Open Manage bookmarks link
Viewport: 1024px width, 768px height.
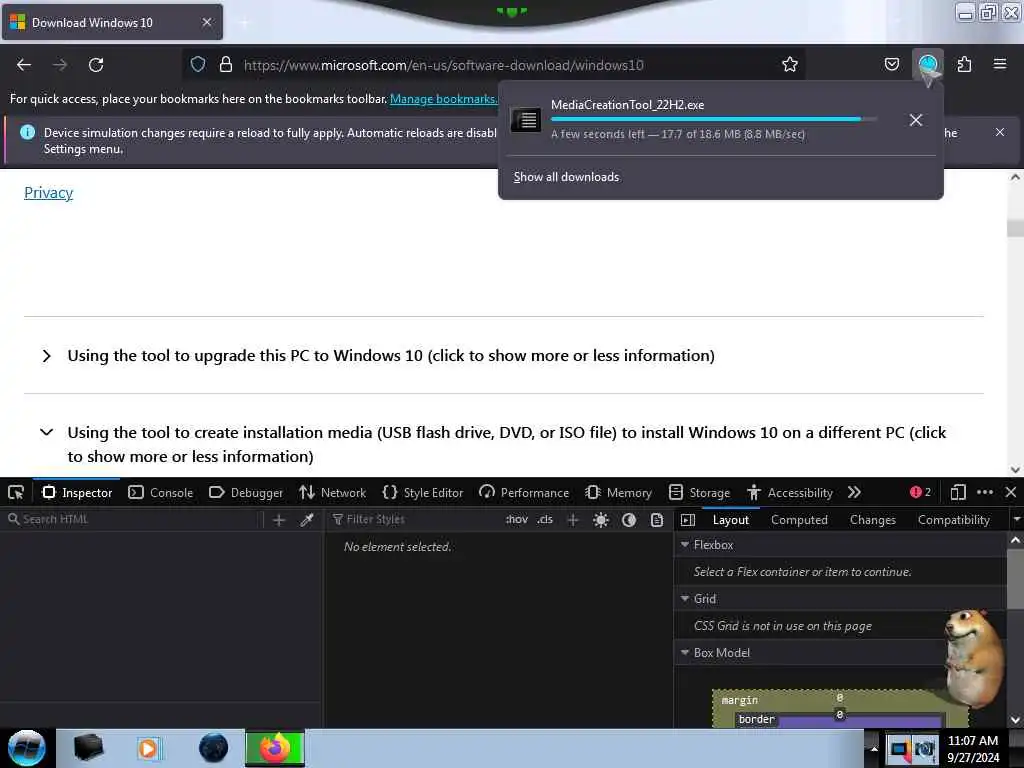pos(443,99)
